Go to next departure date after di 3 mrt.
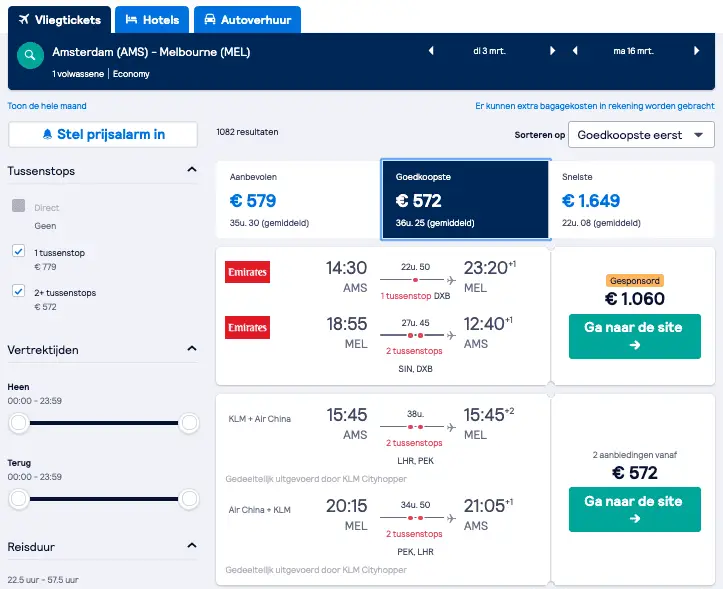Image resolution: width=723 pixels, height=589 pixels. tap(552, 51)
